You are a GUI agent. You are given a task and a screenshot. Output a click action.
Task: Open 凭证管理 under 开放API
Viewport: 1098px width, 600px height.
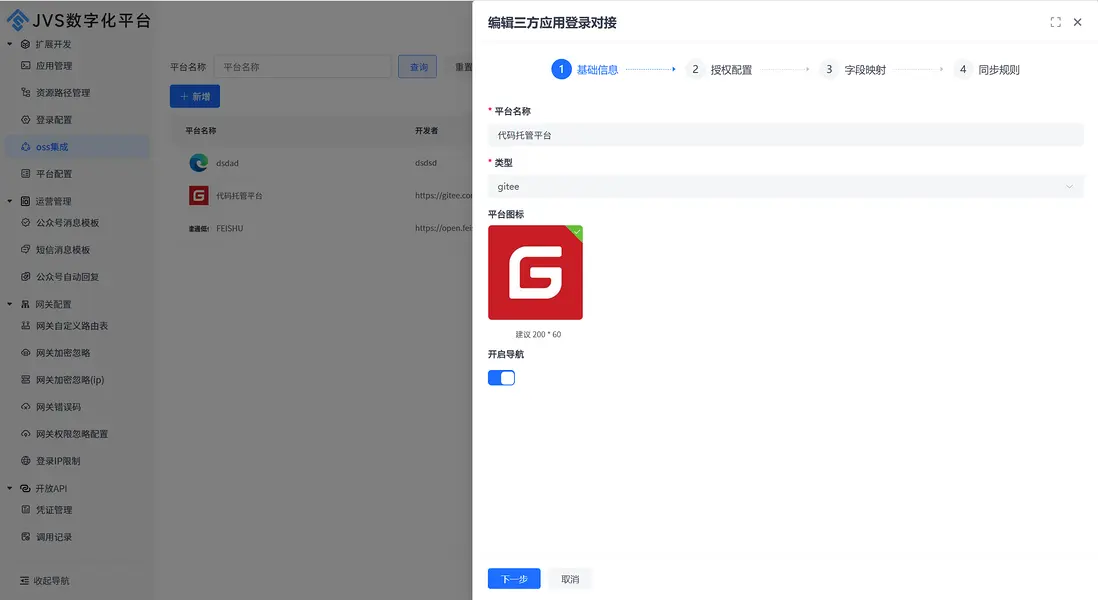click(x=50, y=509)
